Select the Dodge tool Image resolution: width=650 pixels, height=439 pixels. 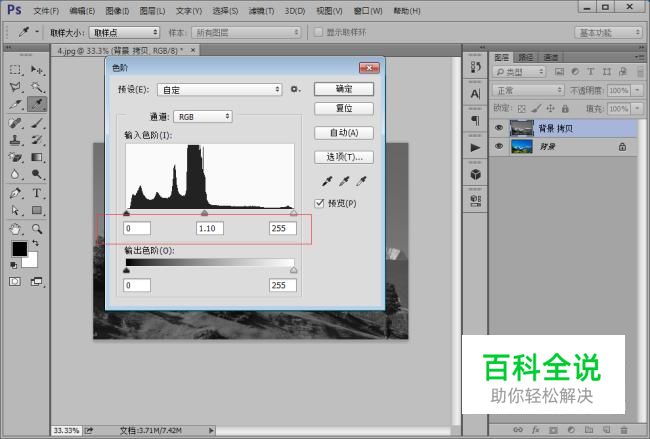(x=37, y=174)
